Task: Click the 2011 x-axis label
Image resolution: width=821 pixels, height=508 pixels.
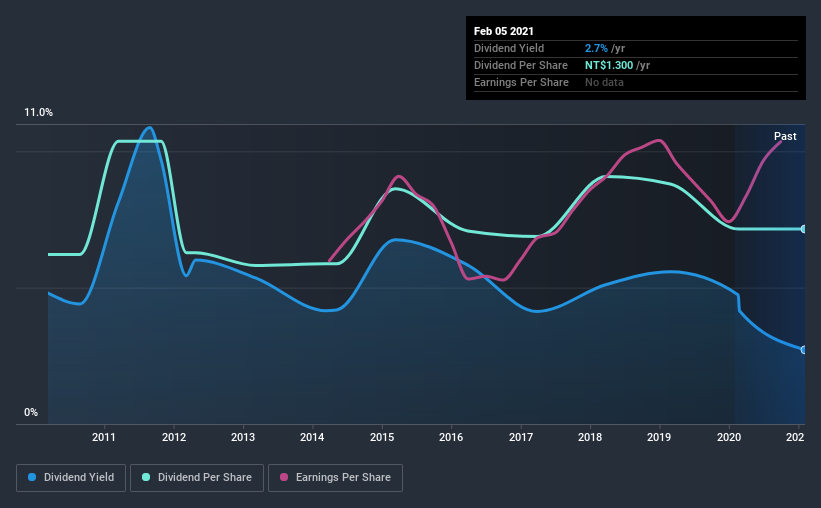Action: coord(104,437)
